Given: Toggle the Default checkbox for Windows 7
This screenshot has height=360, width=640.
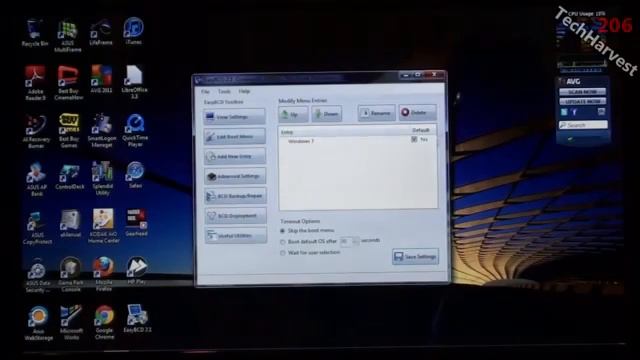Looking at the screenshot, I should (414, 140).
